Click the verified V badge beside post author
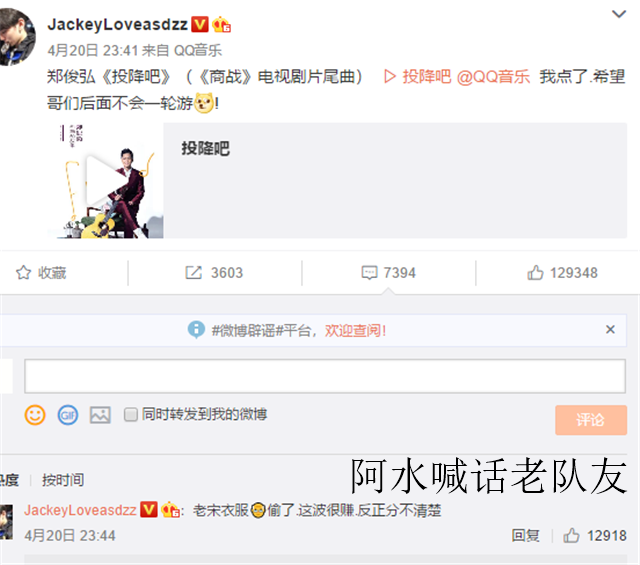640x565 pixels. [200, 24]
